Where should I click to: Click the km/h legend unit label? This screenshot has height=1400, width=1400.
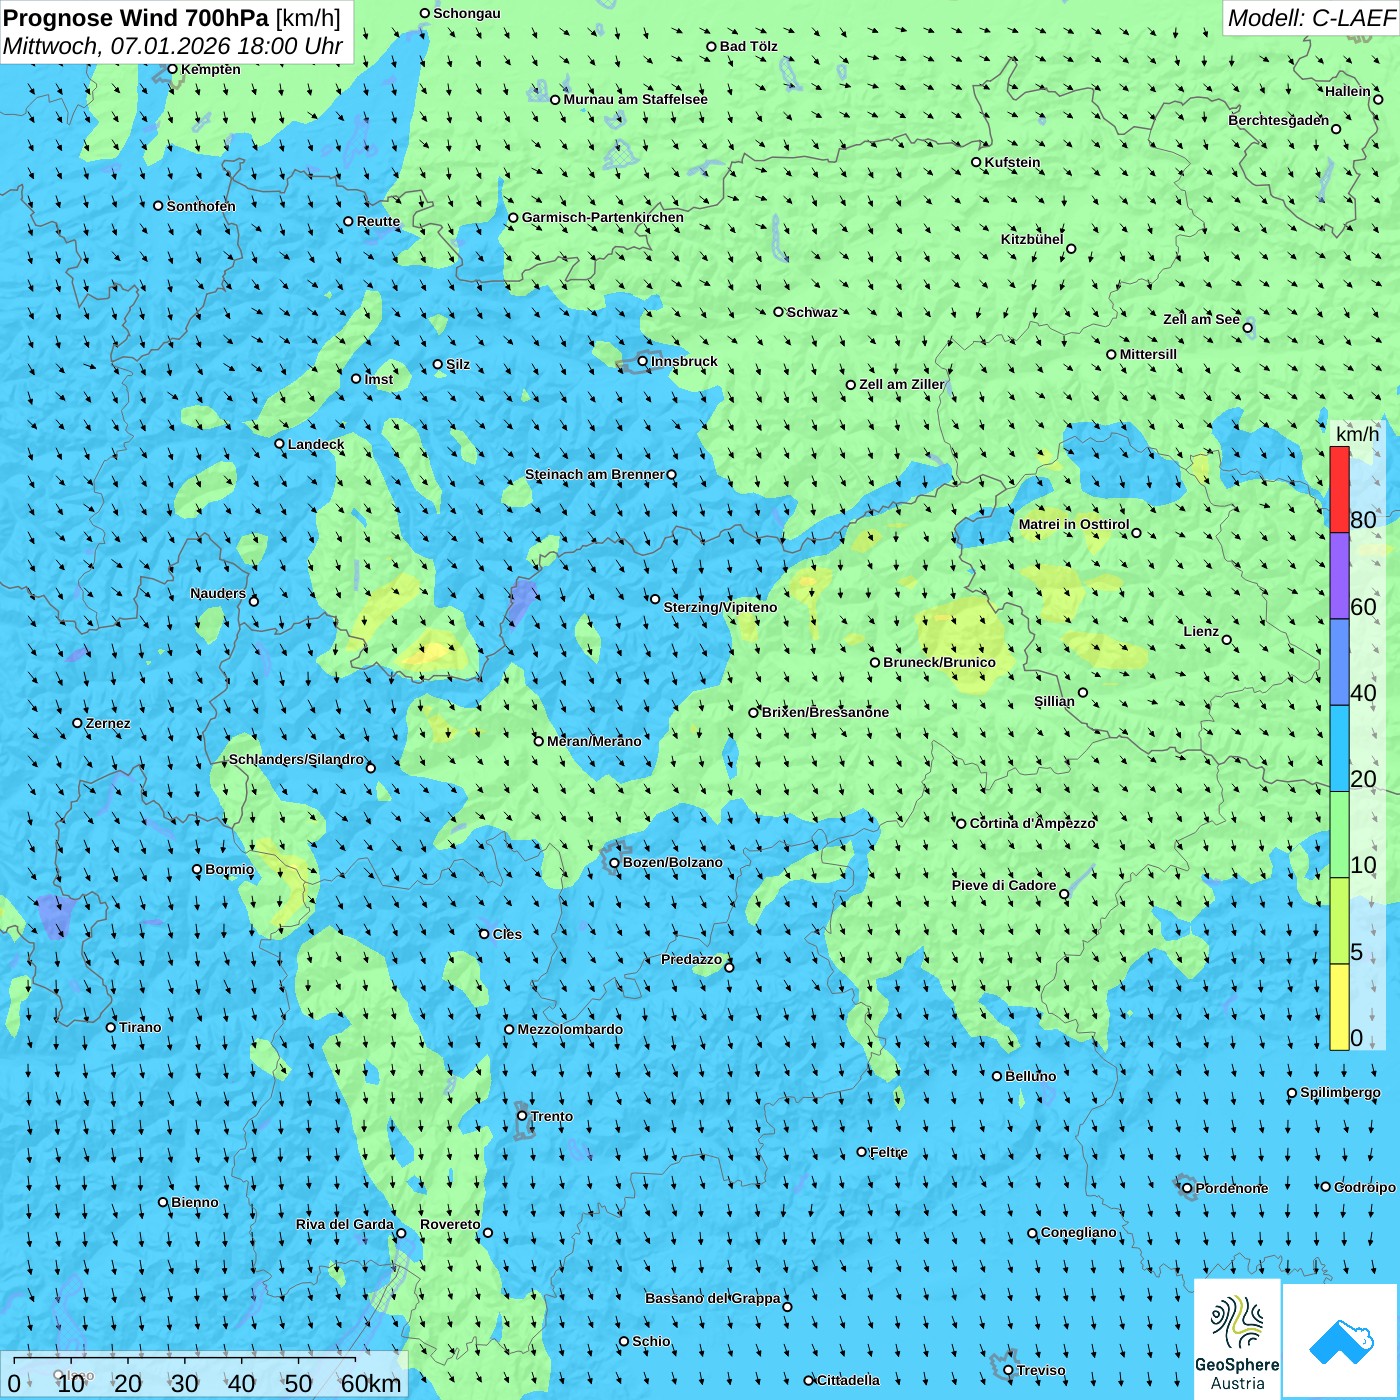coord(1357,434)
